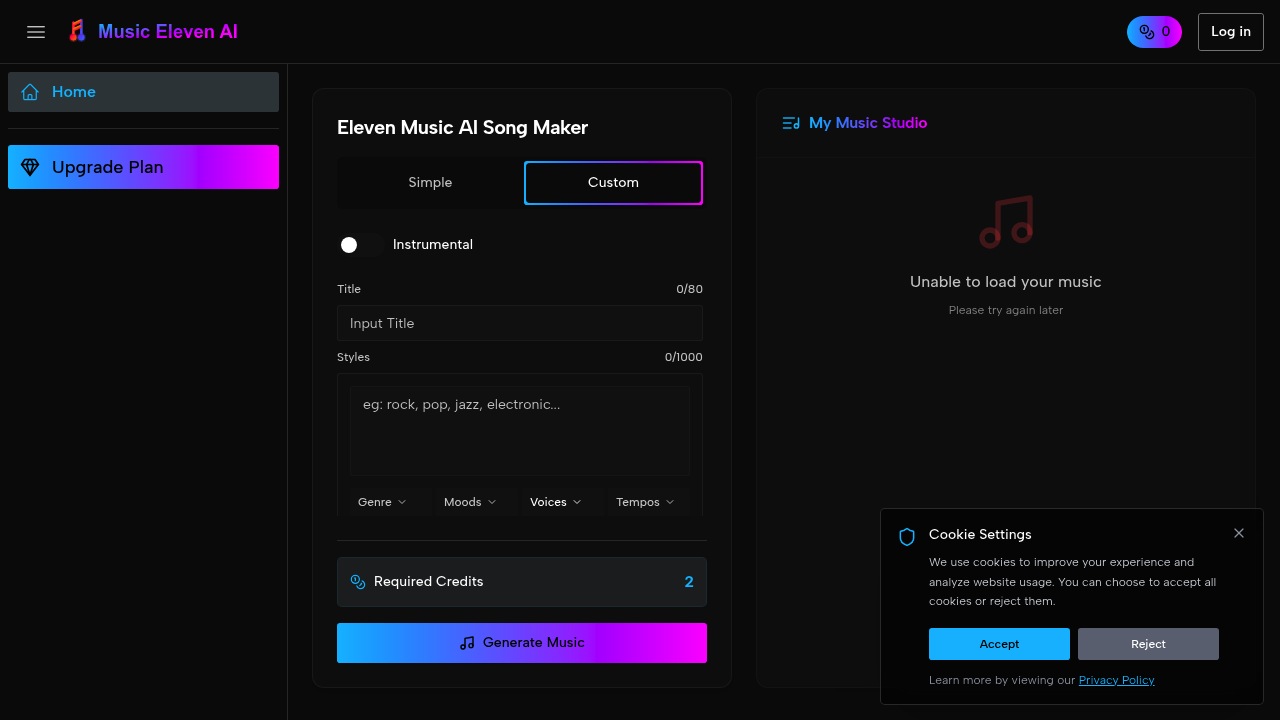The width and height of the screenshot is (1280, 720).
Task: Expand the Moods dropdown
Action: pos(470,501)
